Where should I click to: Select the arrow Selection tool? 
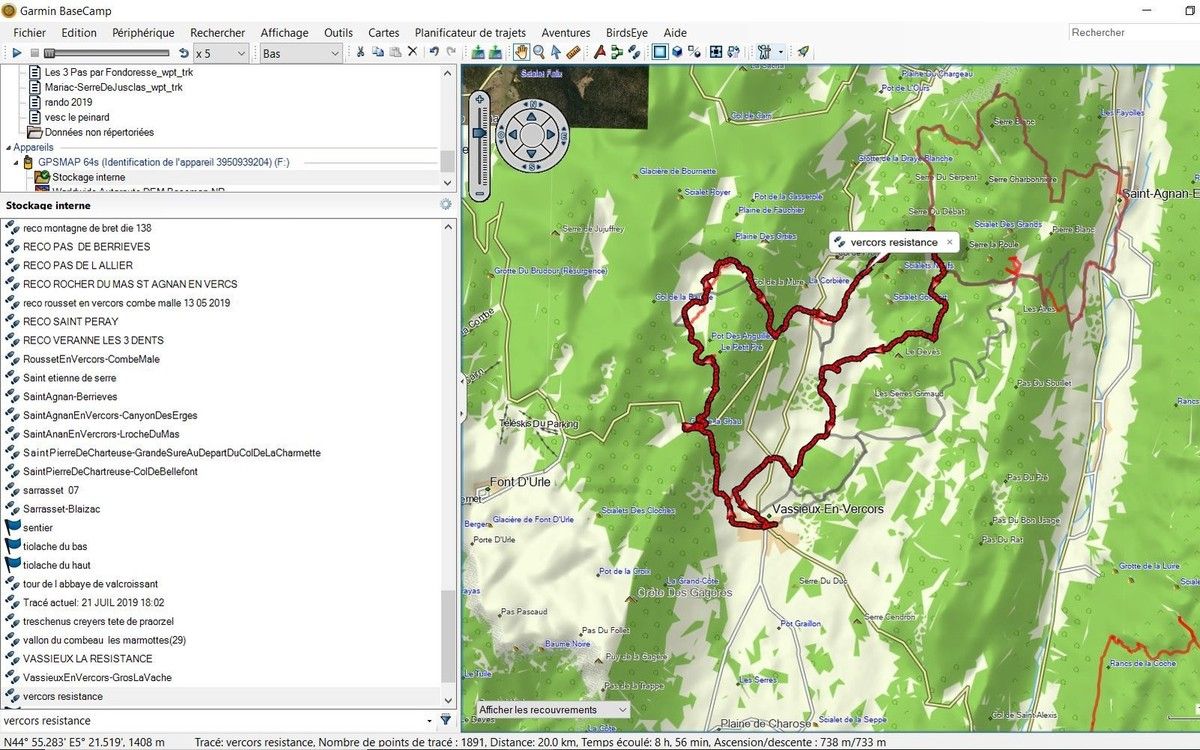[556, 52]
